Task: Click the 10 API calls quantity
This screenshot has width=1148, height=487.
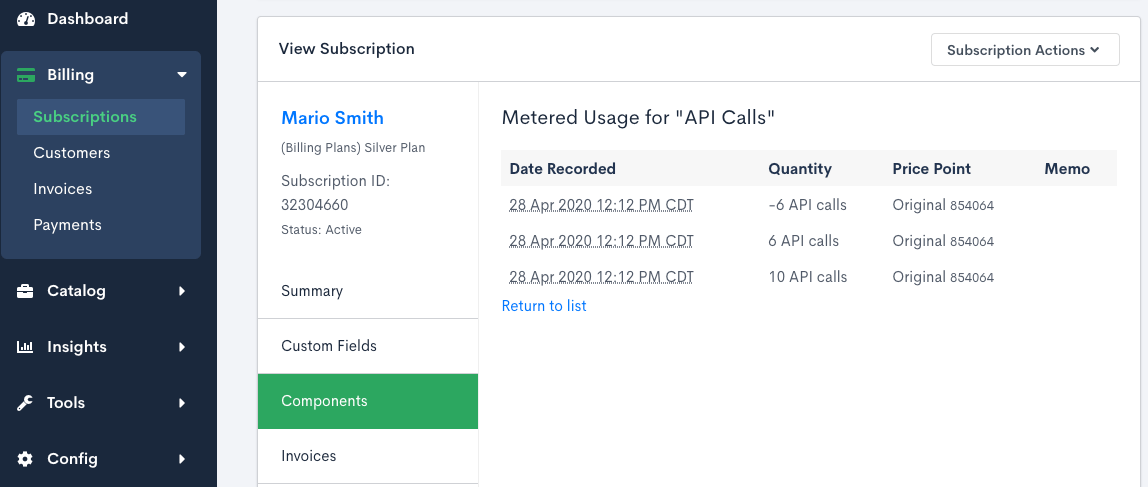Action: (x=808, y=278)
